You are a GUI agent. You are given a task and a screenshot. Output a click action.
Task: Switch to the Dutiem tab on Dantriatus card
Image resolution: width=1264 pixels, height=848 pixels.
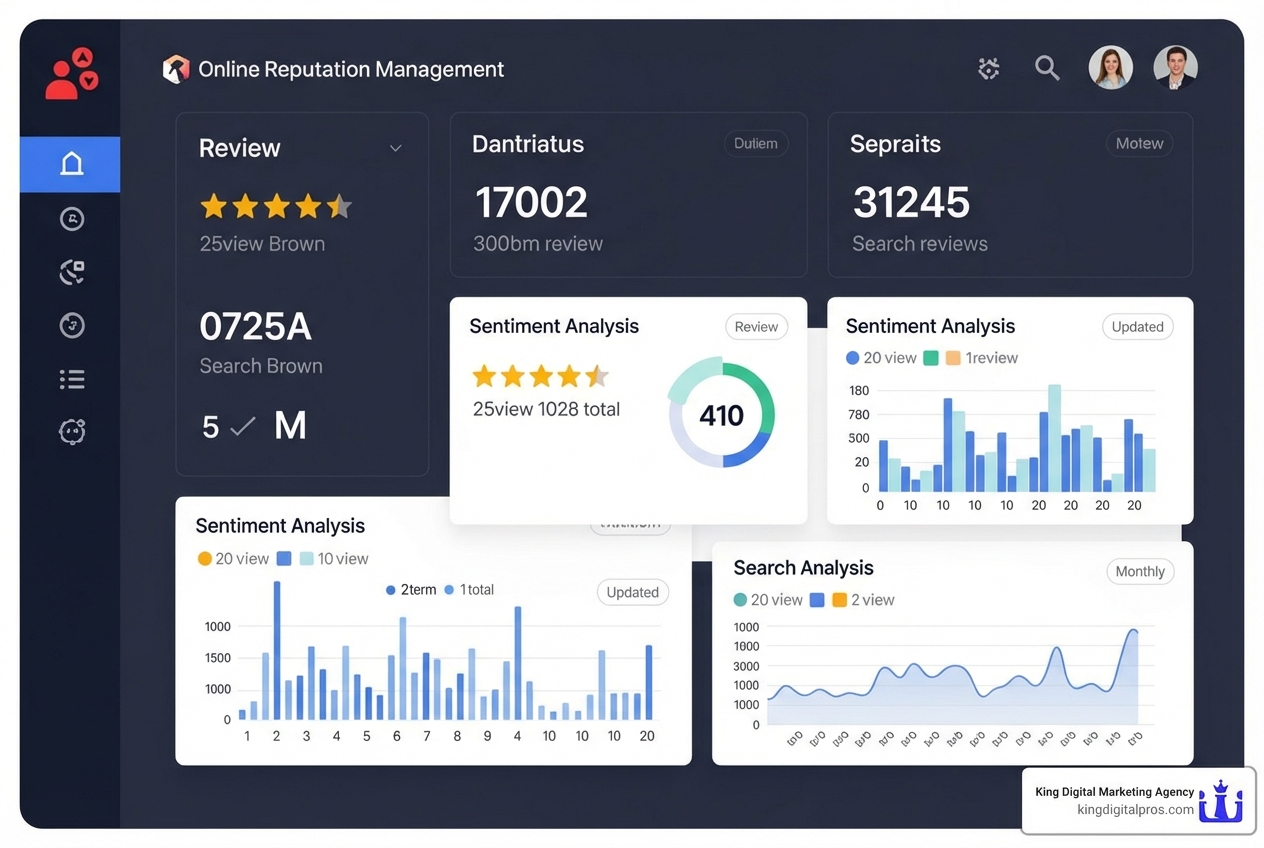756,143
